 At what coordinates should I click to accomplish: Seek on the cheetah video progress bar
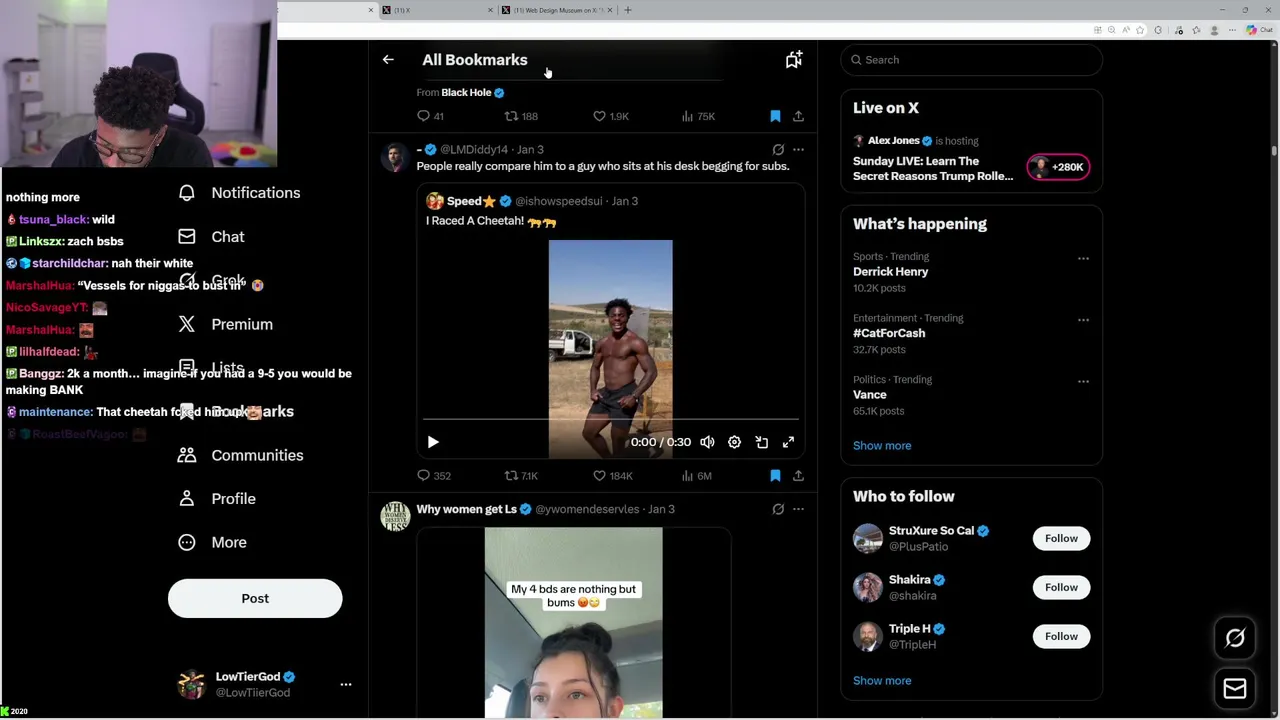click(x=610, y=420)
